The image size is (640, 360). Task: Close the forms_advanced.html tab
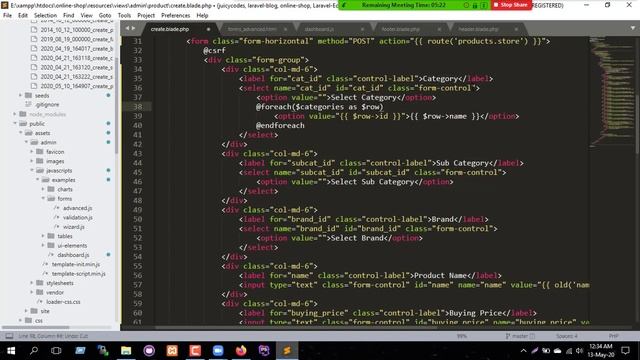tap(285, 29)
